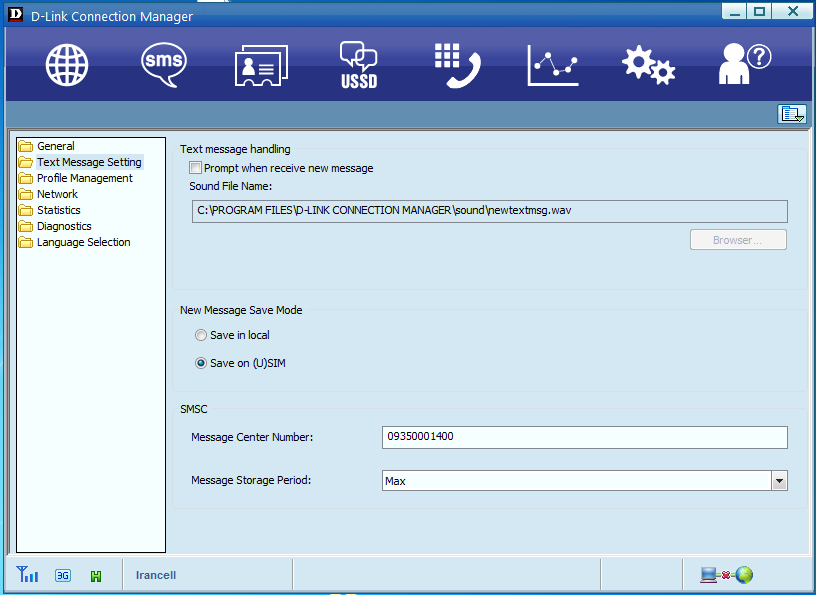
Task: Open the SMS messages icon
Action: [164, 65]
